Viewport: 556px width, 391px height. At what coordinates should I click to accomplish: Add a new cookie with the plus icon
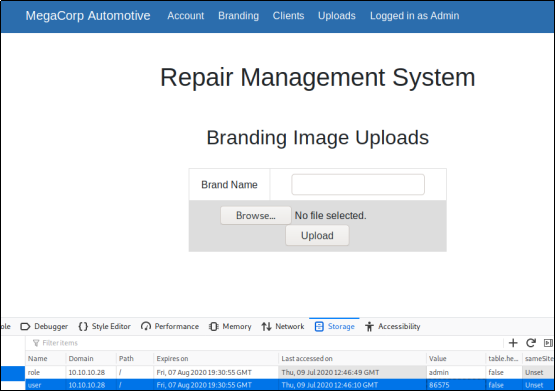coord(513,343)
